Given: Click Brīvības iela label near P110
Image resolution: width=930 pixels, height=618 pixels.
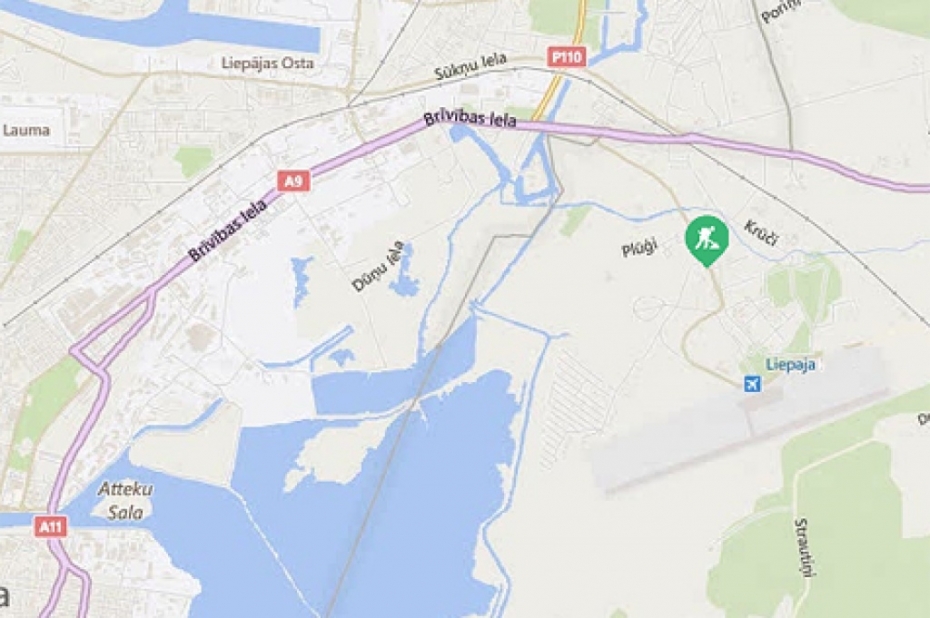Looking at the screenshot, I should (470, 119).
